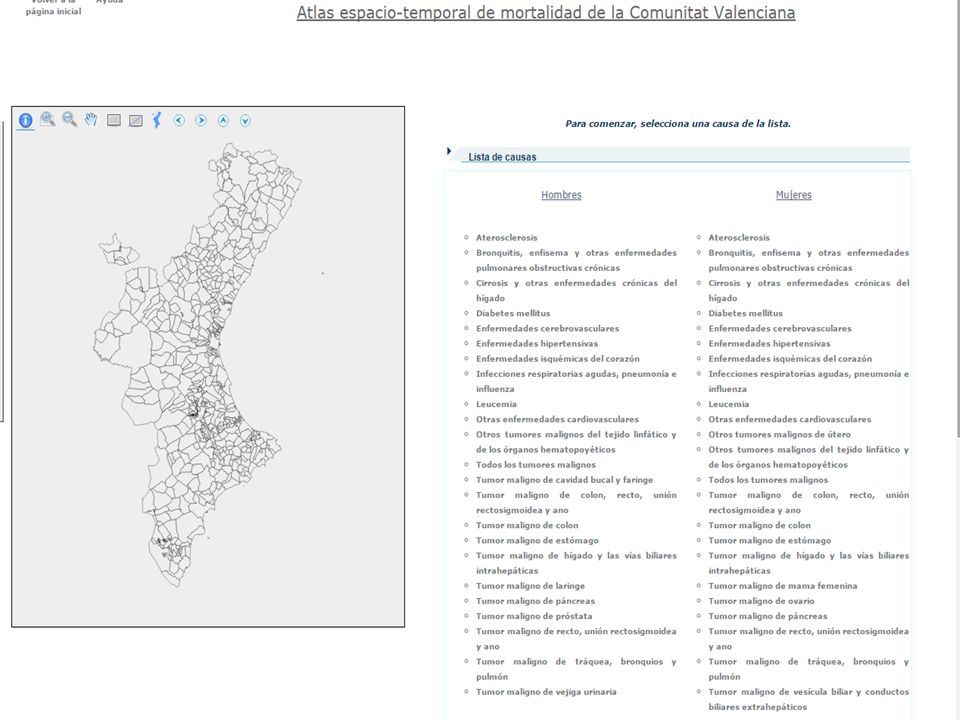
Task: Activate the zoom-in magnifier tool
Action: click(47, 119)
